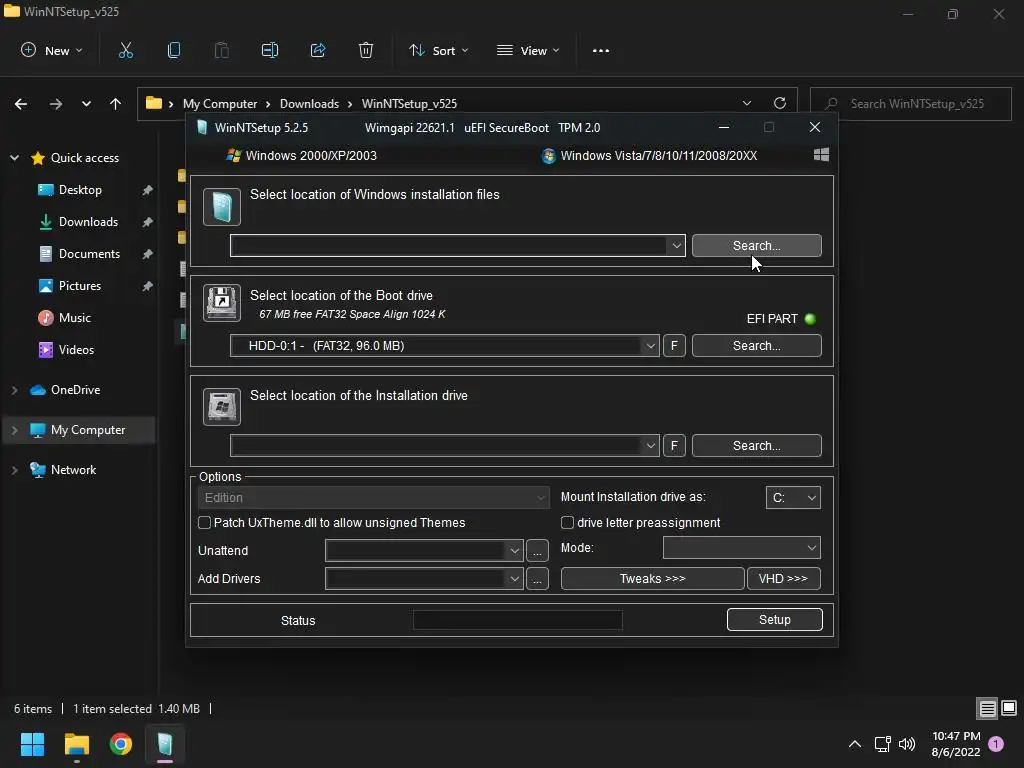Screen dimensions: 1024x768
Task: Click the Delete trash icon in Explorer
Action: [366, 50]
